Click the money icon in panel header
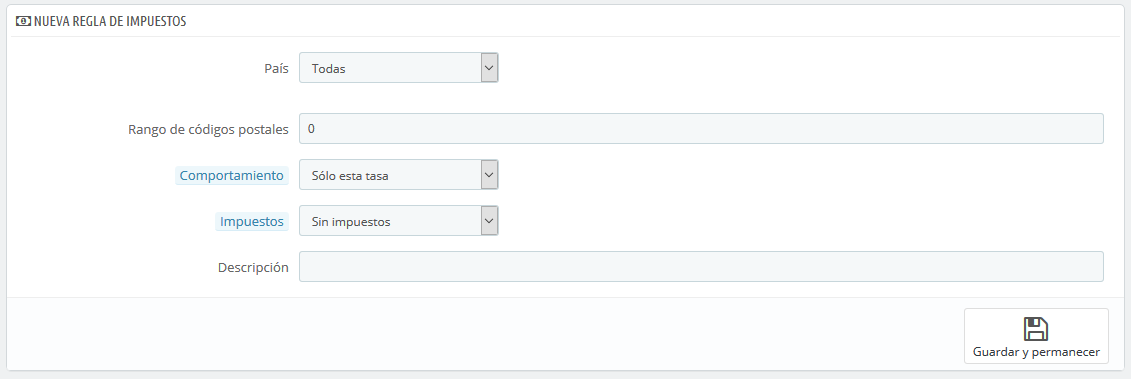 (23, 22)
